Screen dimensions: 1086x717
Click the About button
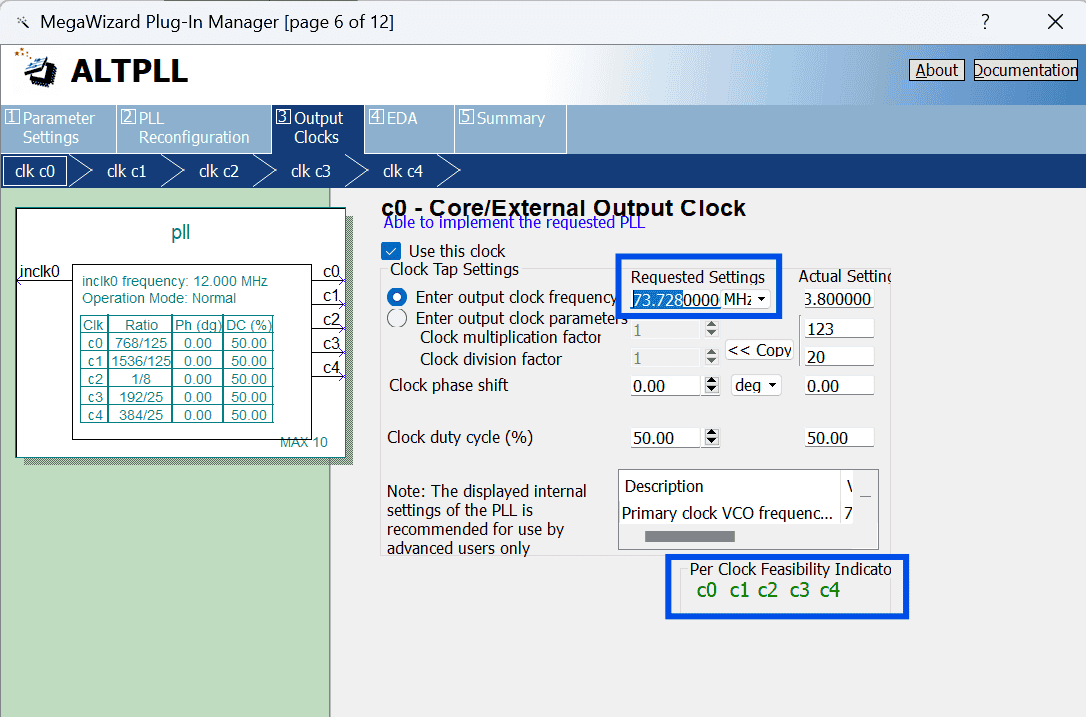(x=936, y=70)
